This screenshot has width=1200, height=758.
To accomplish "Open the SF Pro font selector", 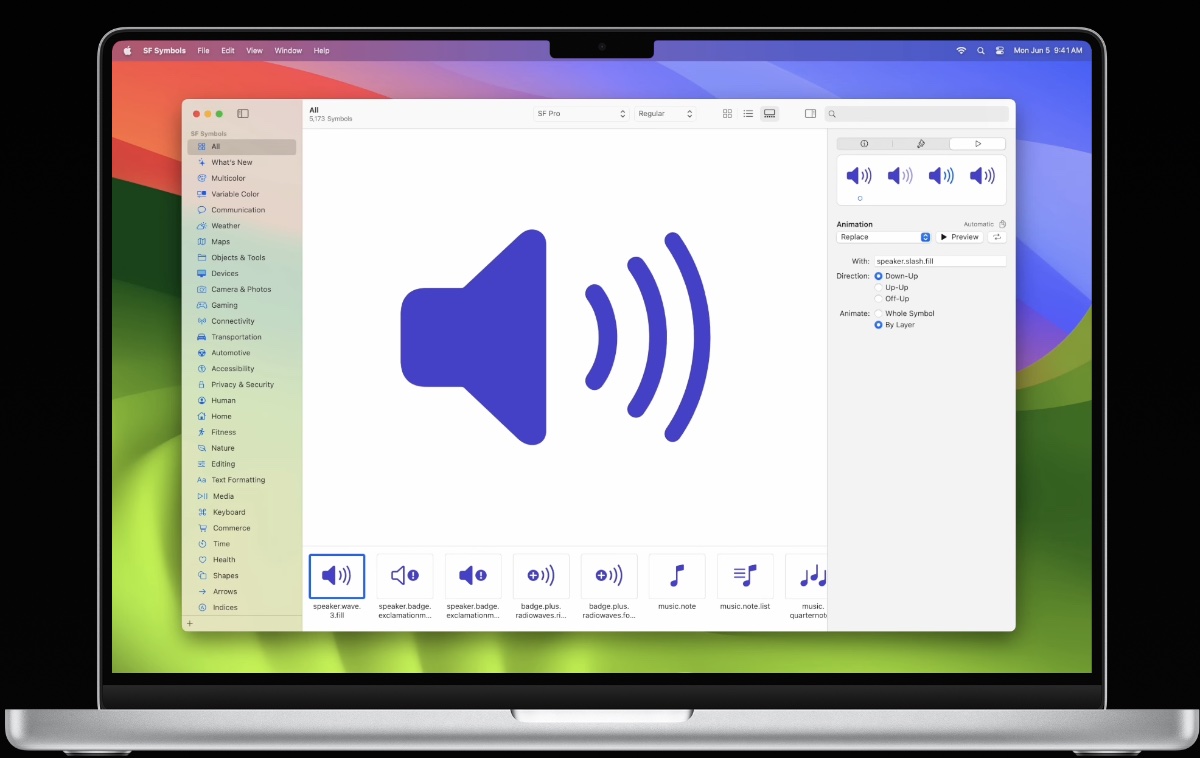I will (580, 113).
